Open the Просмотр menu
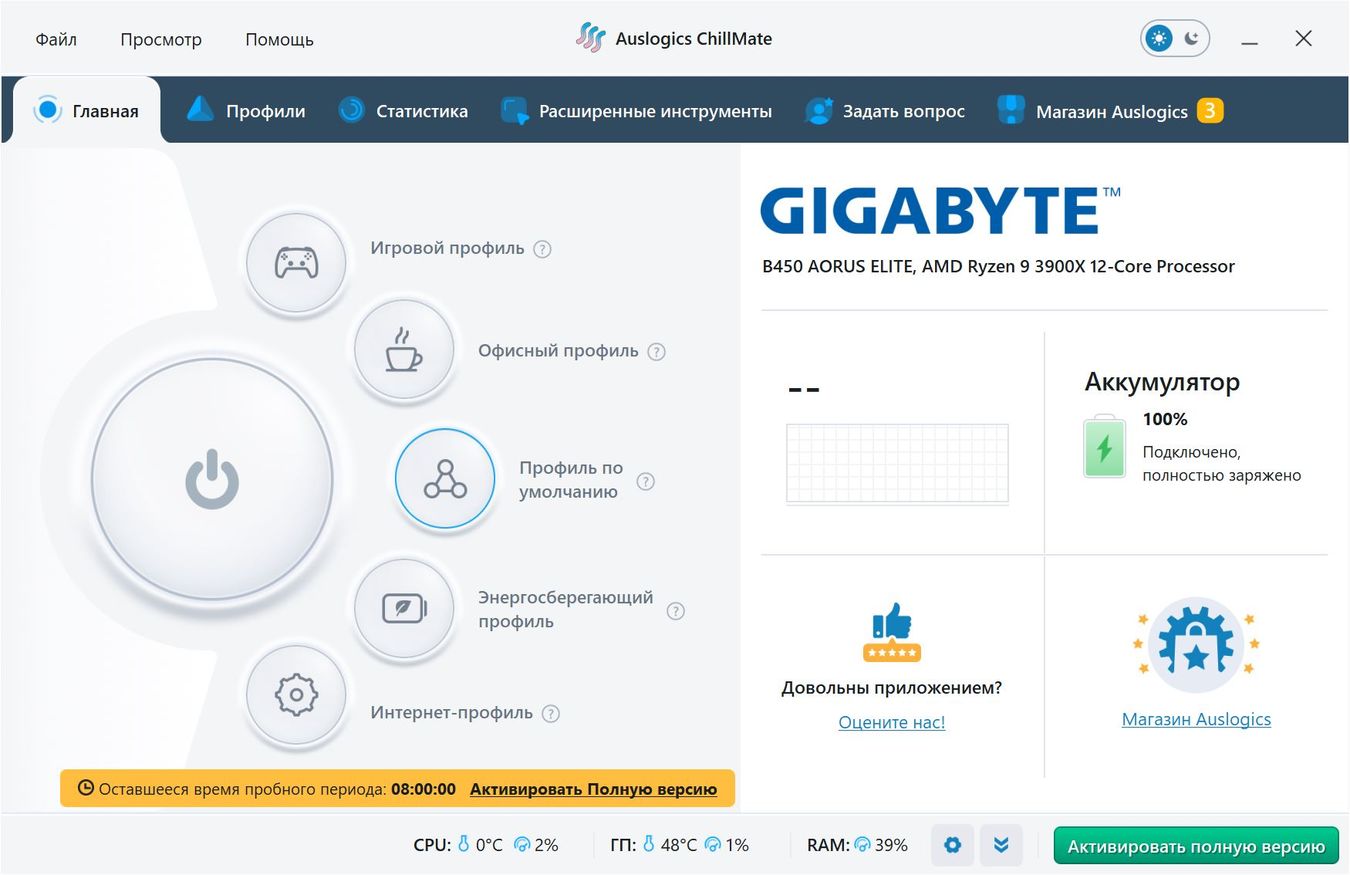Screen dimensions: 1350x875 pyautogui.click(x=161, y=40)
